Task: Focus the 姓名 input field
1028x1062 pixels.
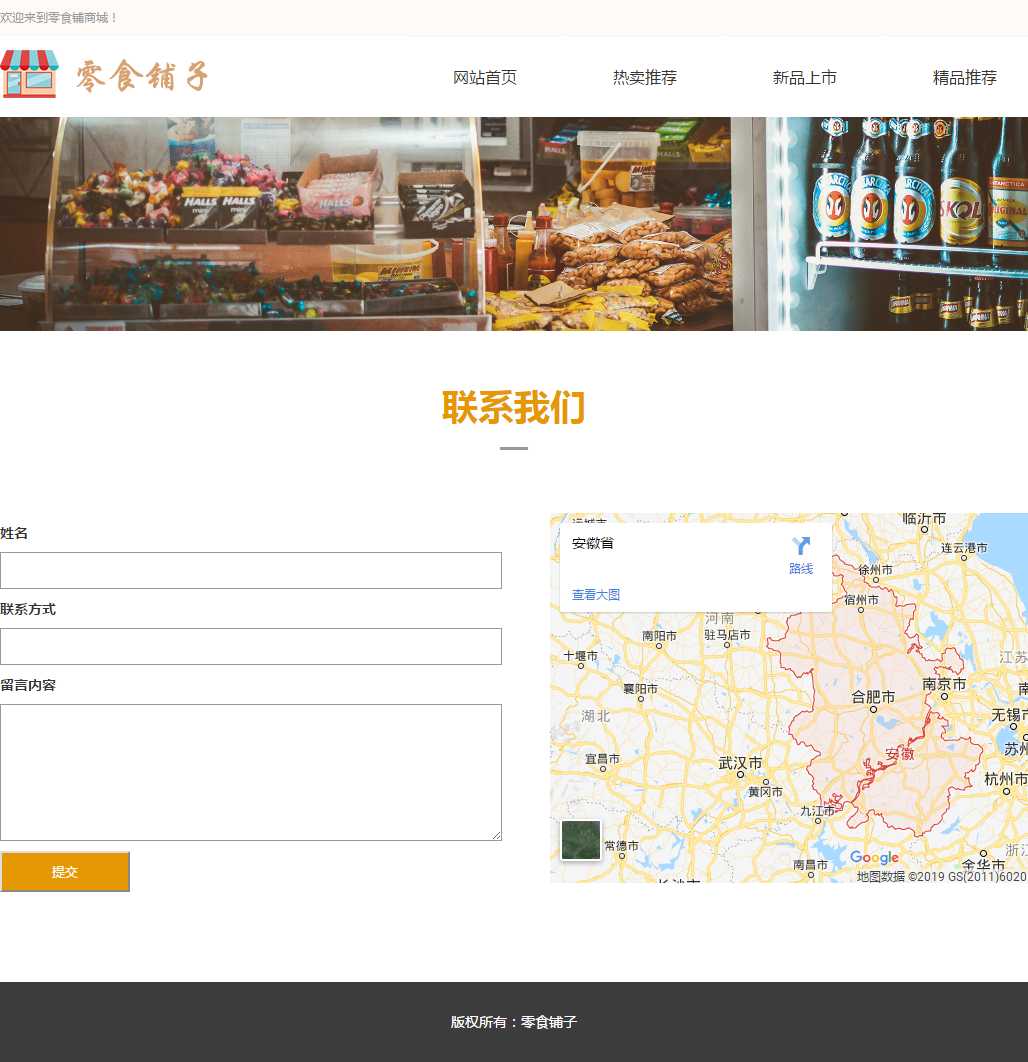Action: click(250, 570)
